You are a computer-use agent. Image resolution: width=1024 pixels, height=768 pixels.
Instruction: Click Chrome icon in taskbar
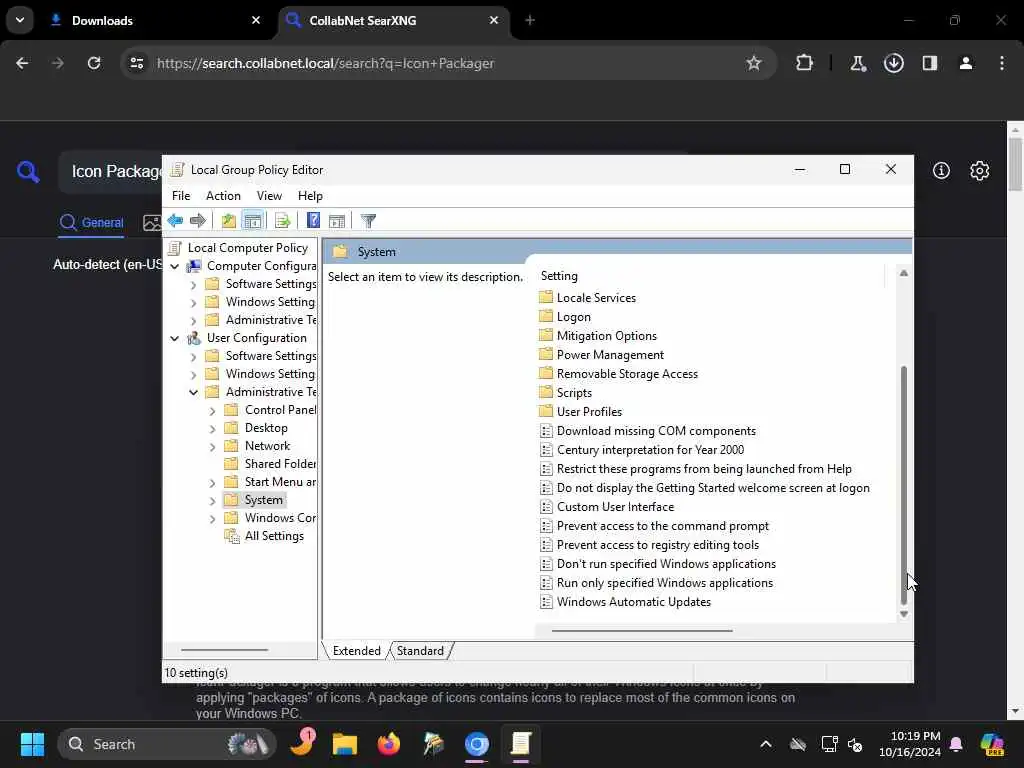pos(477,744)
